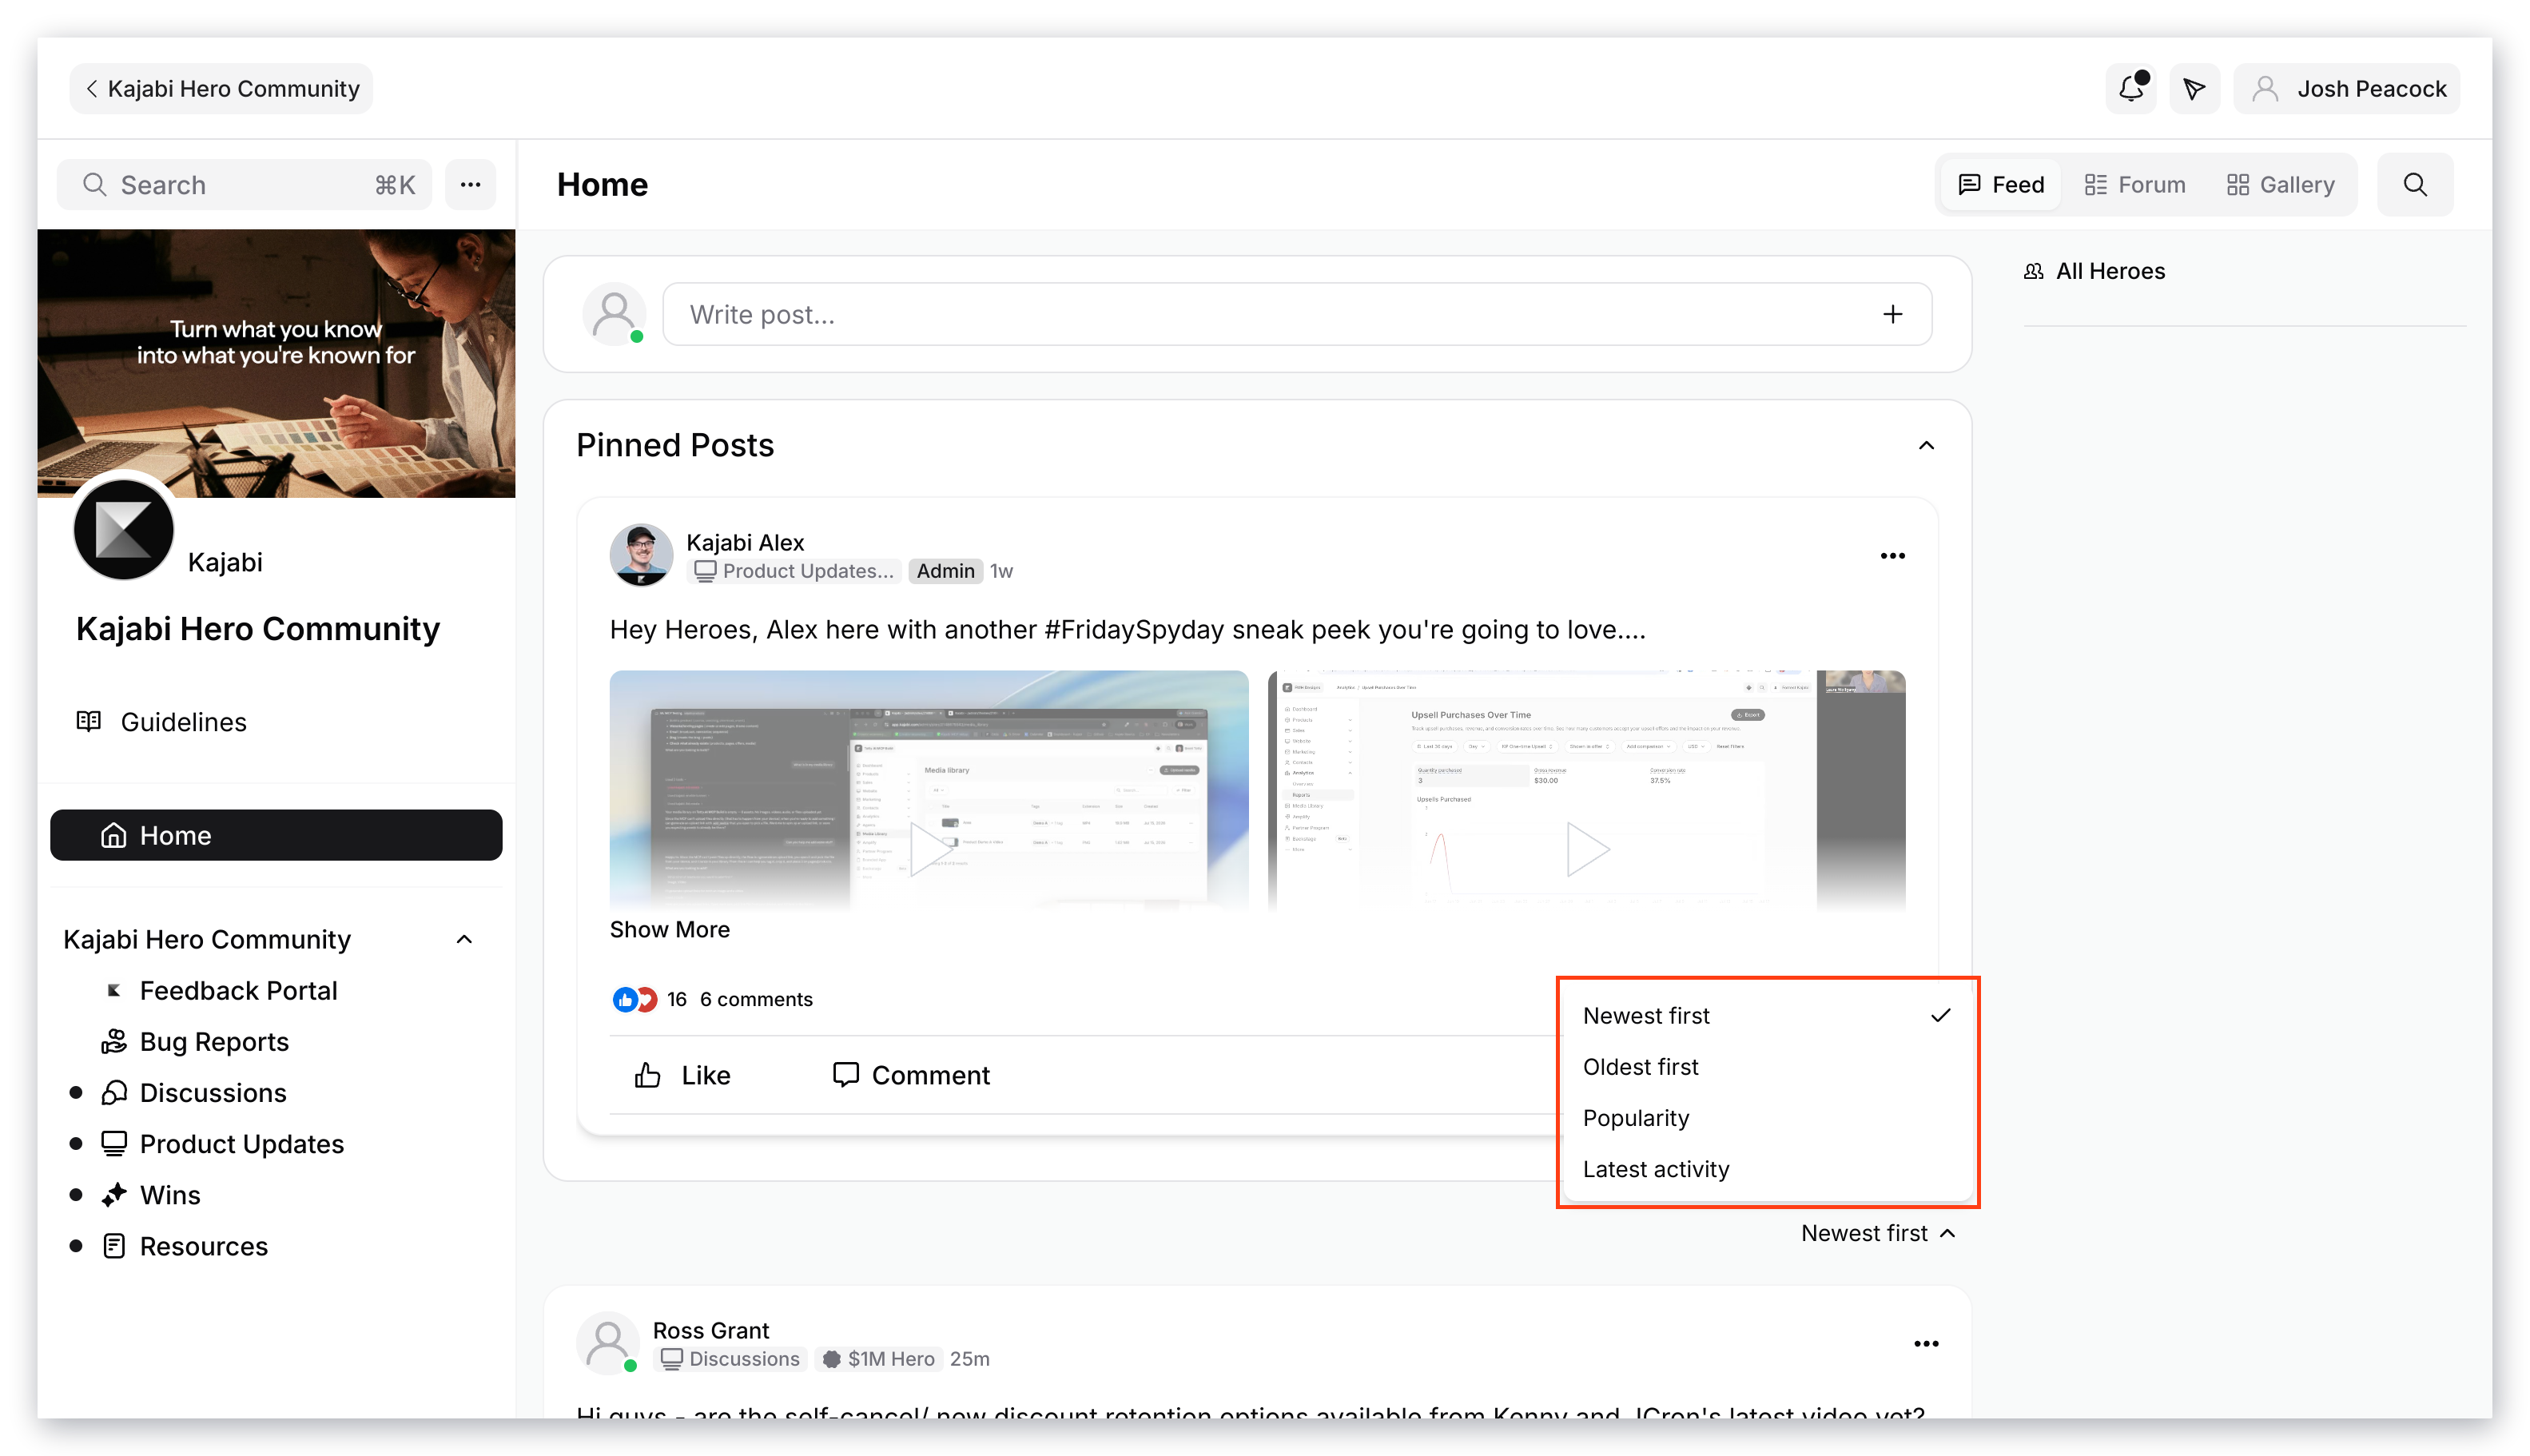Click the Admin badge on Alex's post

945,571
